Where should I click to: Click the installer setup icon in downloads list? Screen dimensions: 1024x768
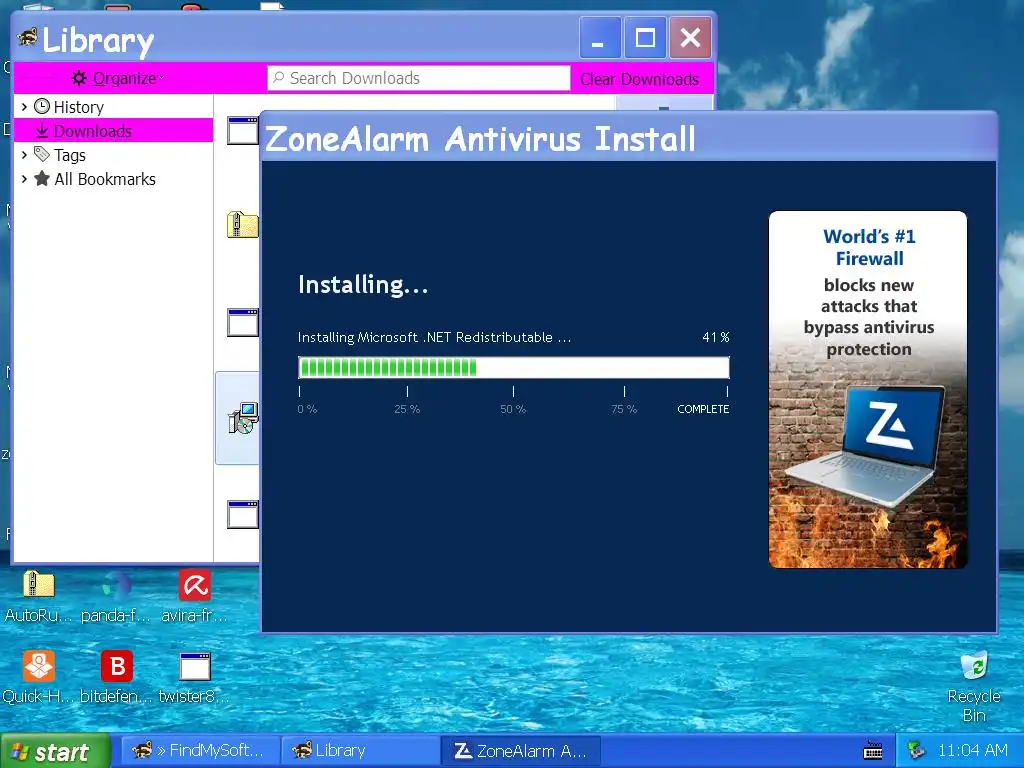tap(243, 419)
